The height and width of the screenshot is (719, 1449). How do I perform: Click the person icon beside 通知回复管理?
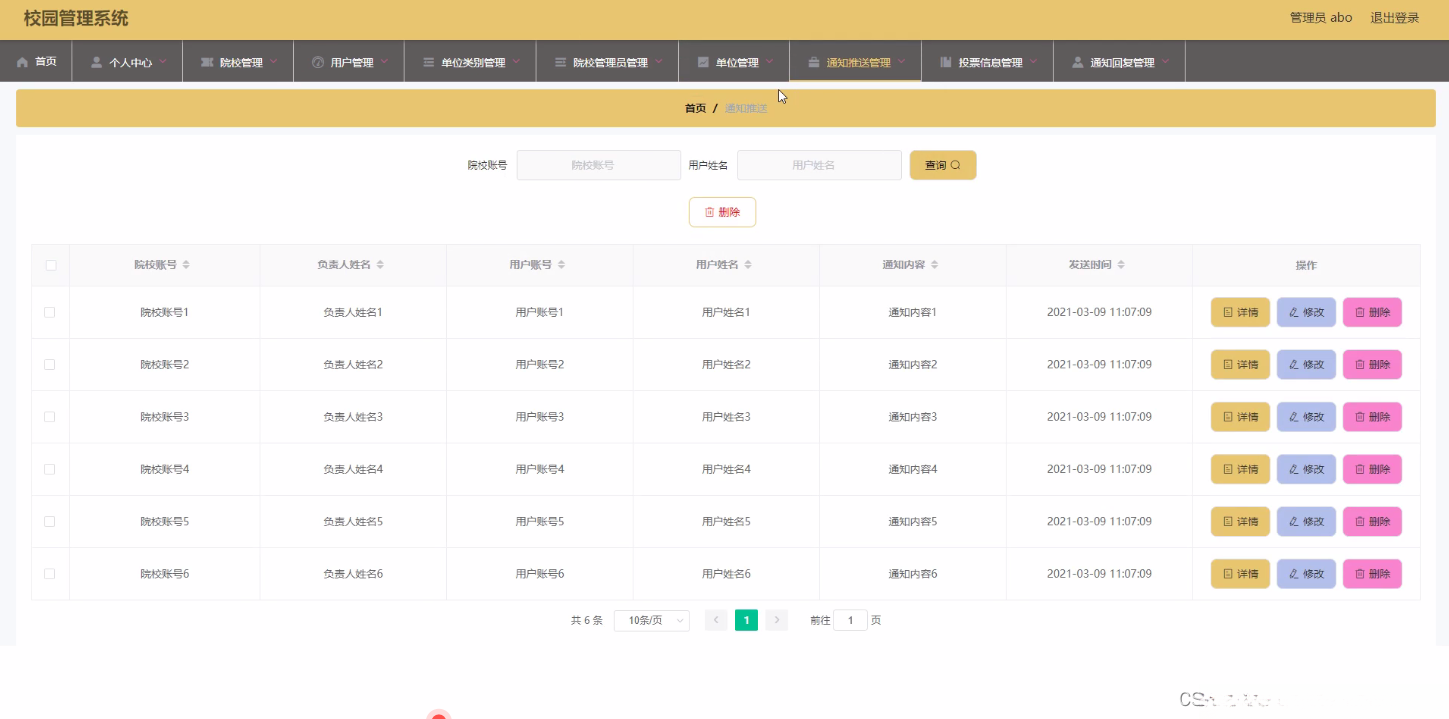pyautogui.click(x=1077, y=62)
